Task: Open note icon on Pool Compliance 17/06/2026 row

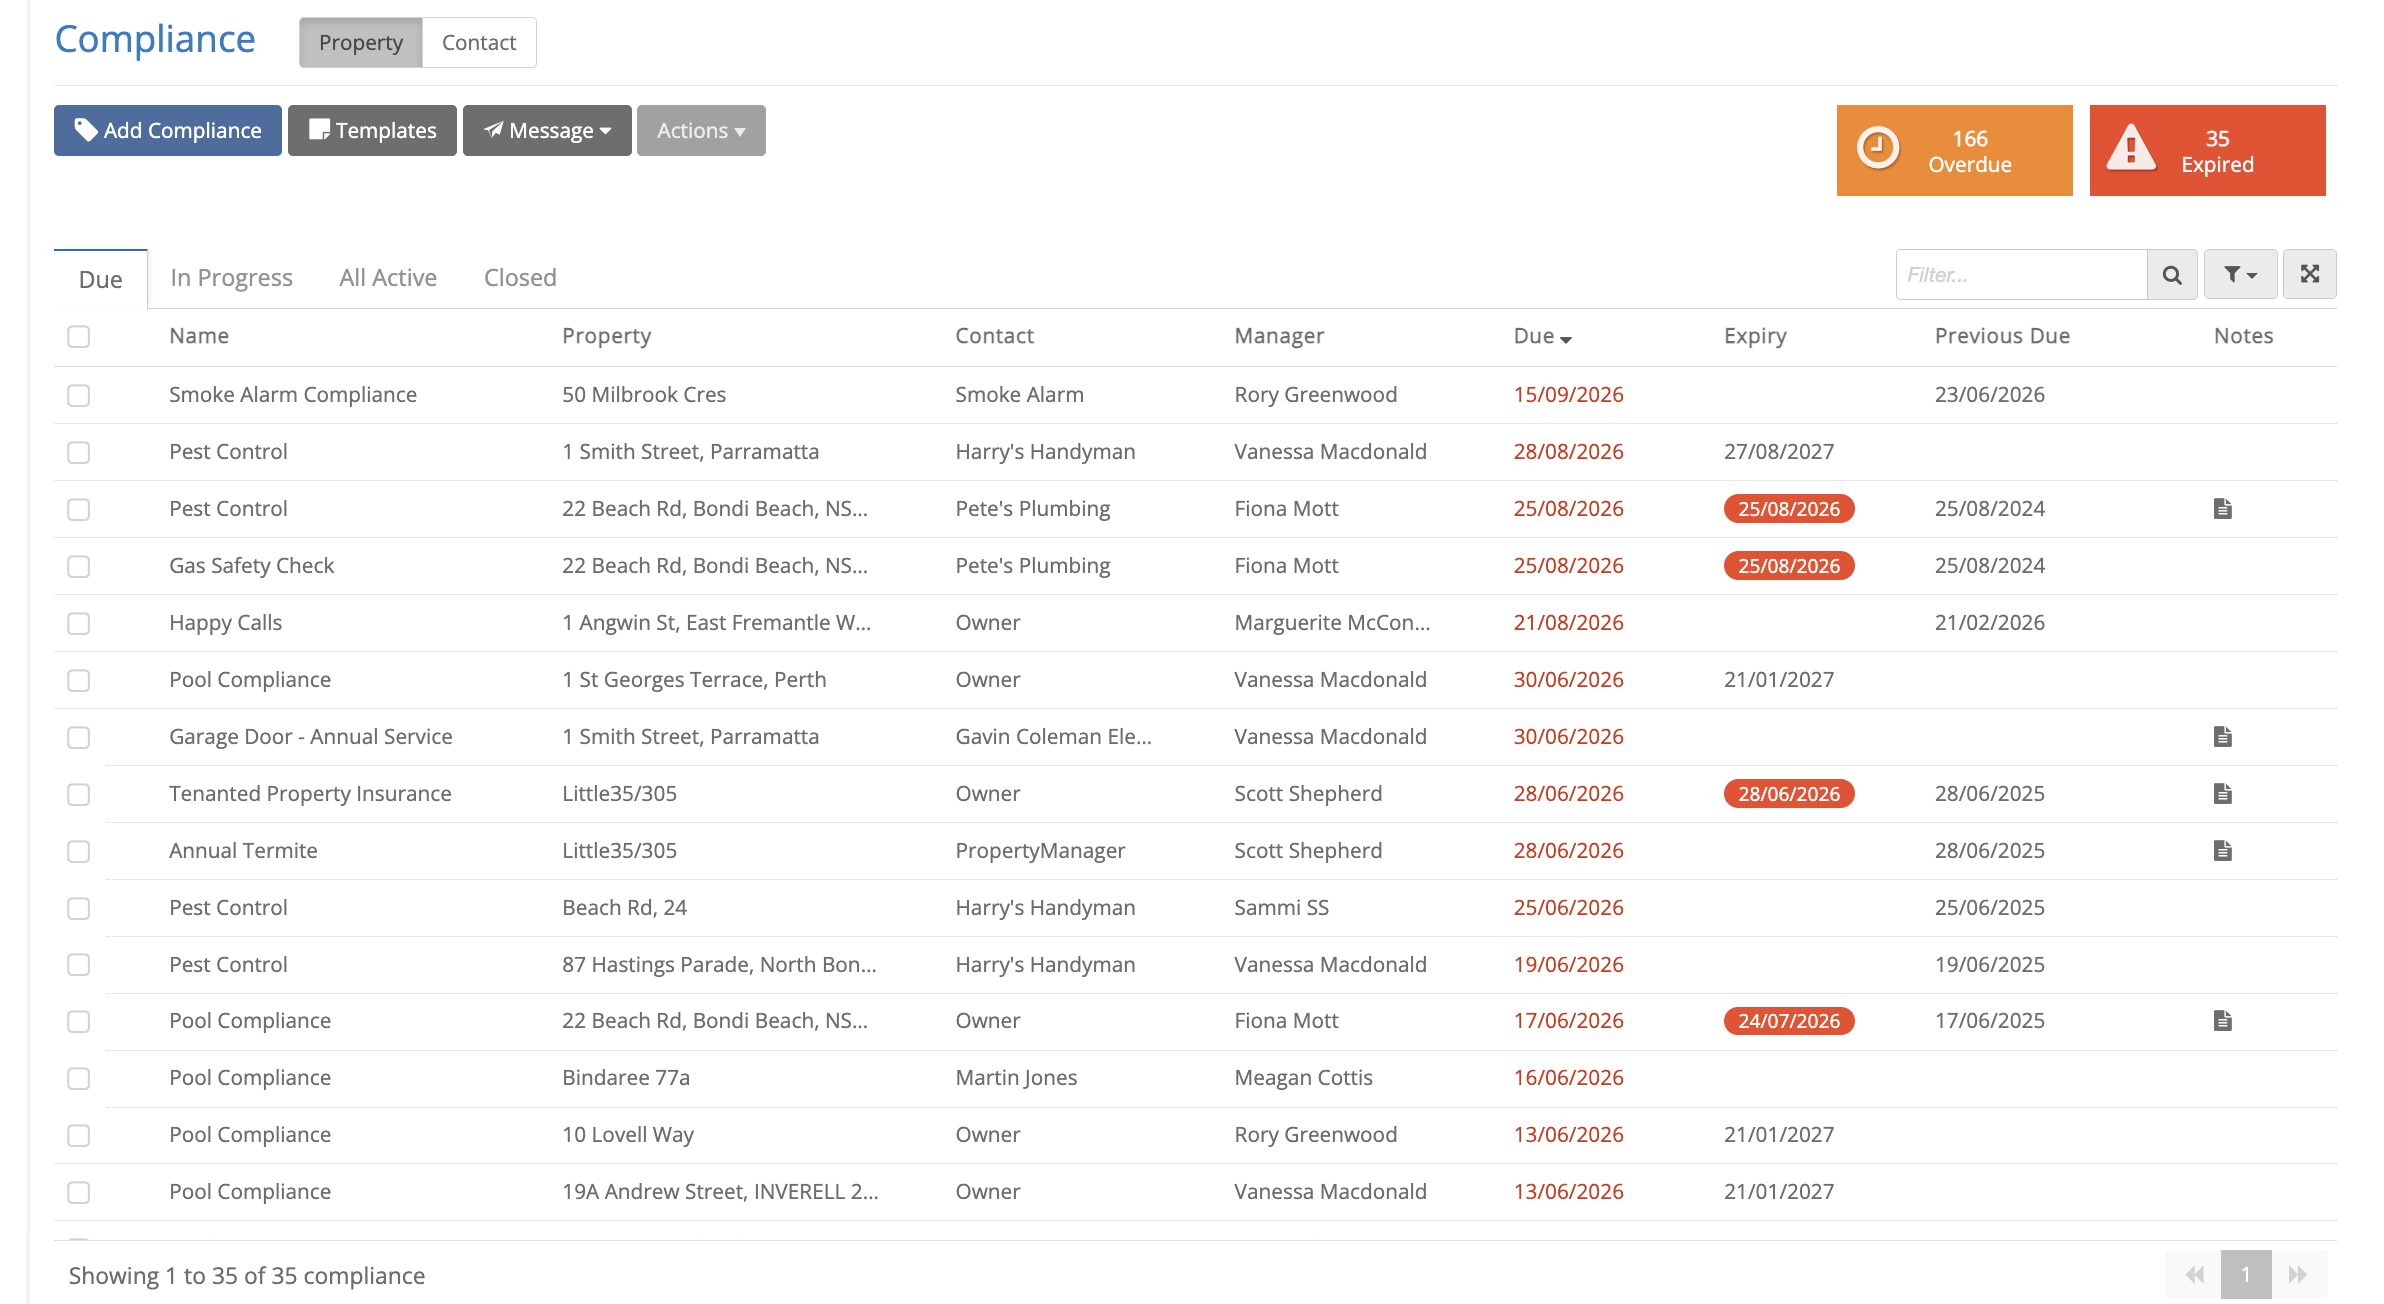Action: pos(2222,1021)
